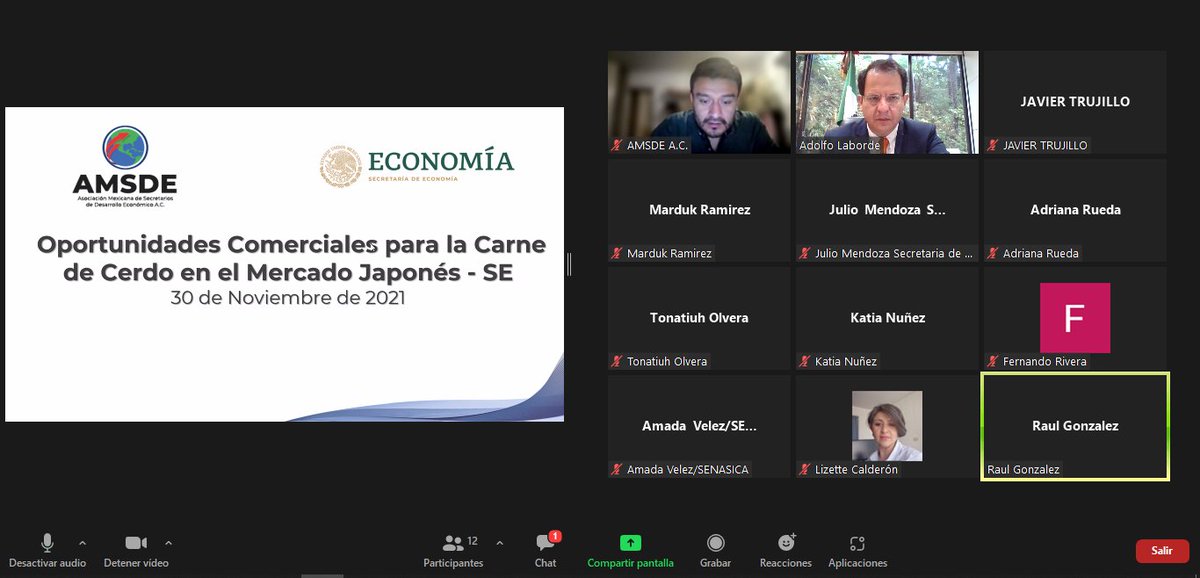The image size is (1200, 578).
Task: Click the date text 30 de Noviembre de 2021
Action: click(x=288, y=298)
